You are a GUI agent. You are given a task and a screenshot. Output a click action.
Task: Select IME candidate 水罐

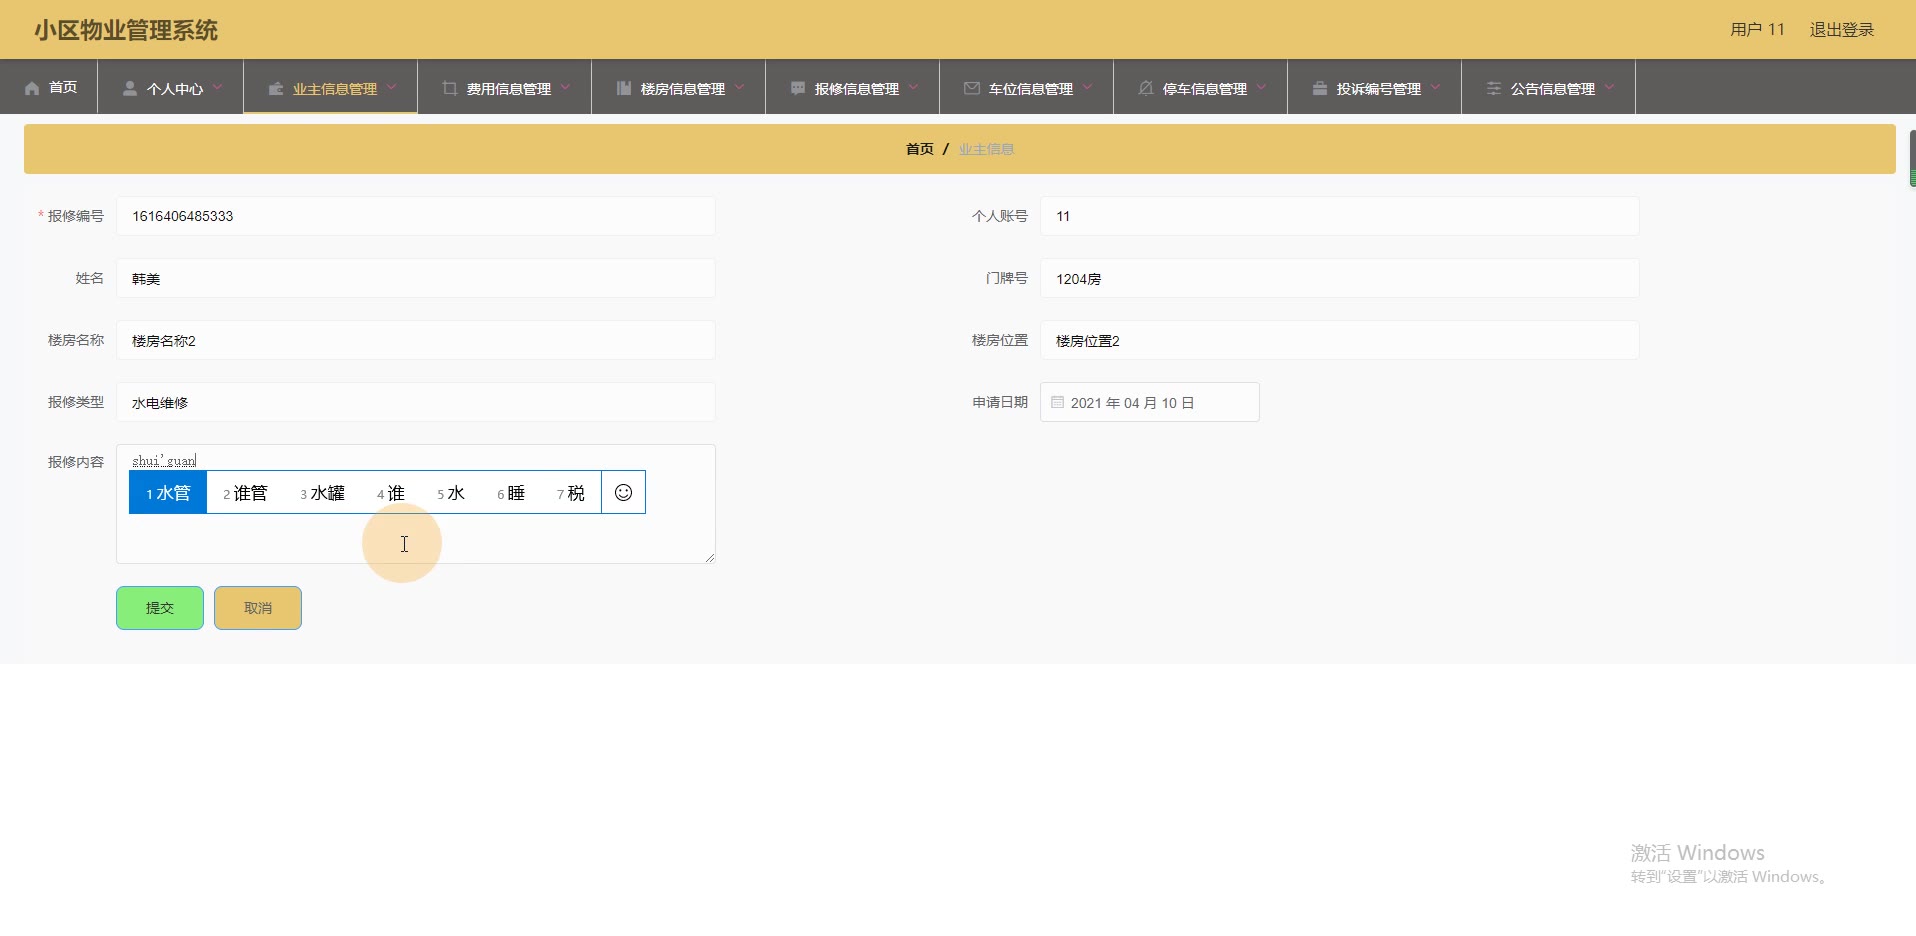point(323,493)
